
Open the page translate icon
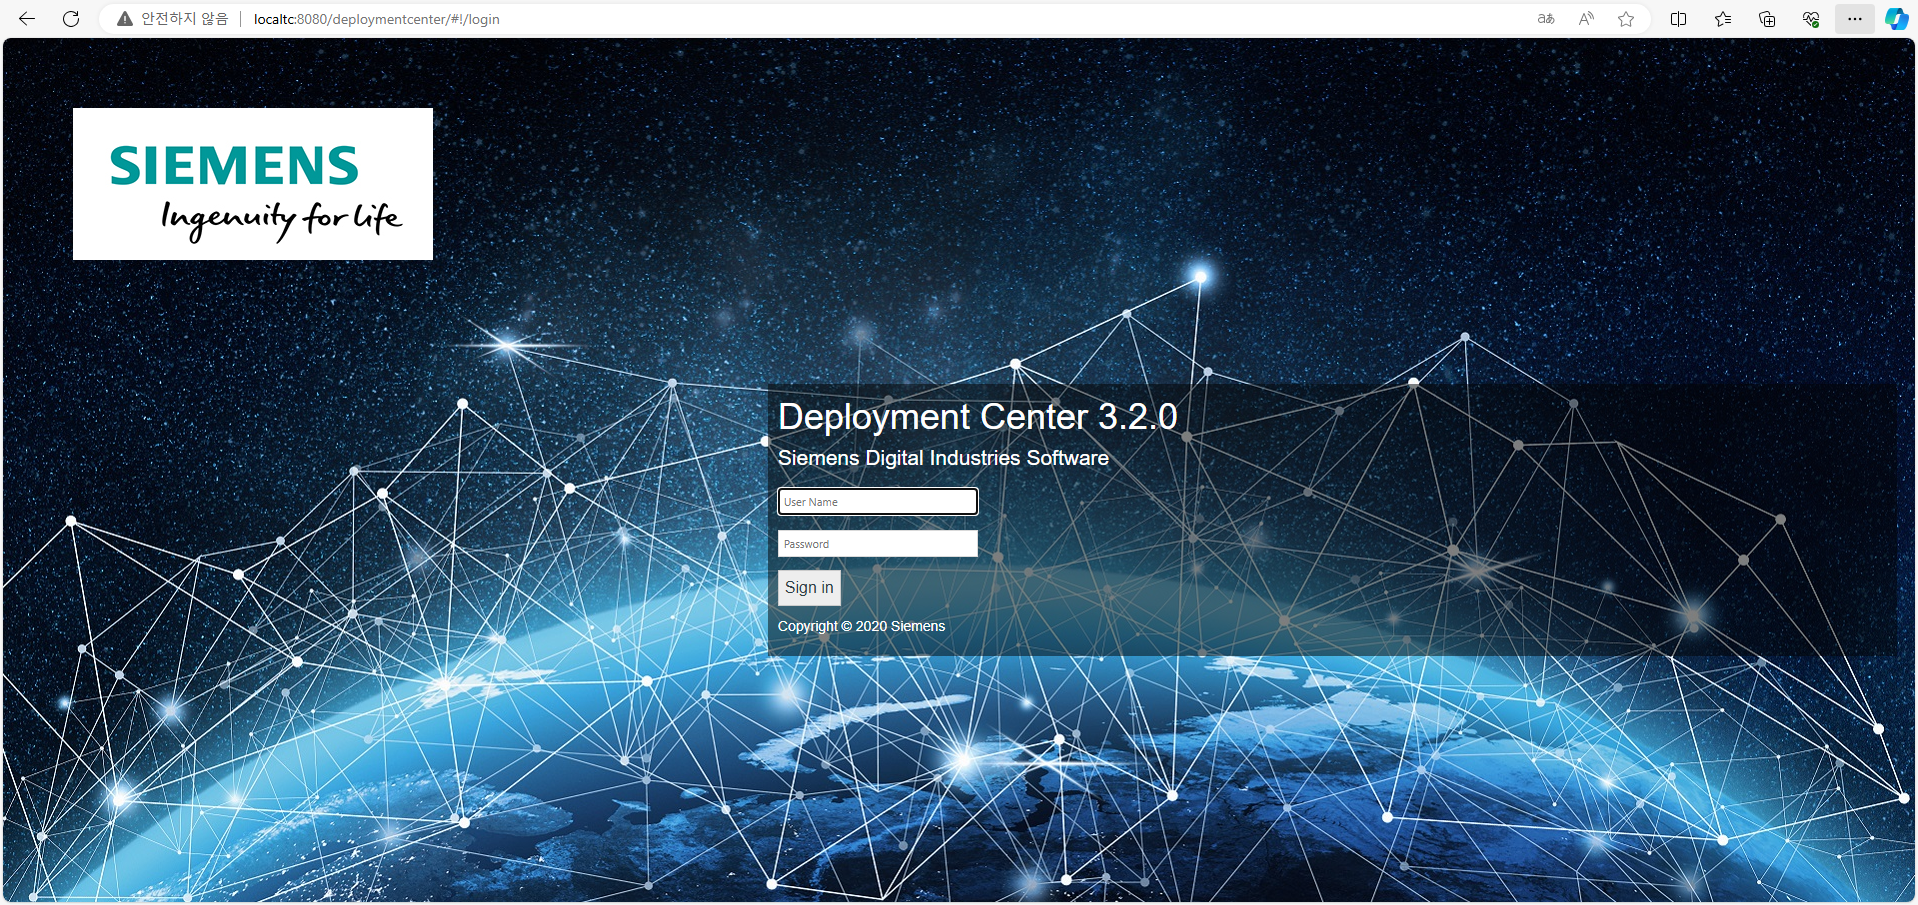tap(1545, 19)
